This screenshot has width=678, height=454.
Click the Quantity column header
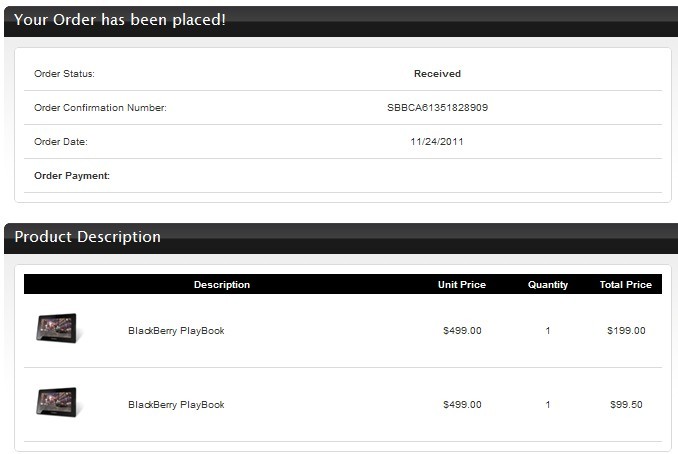548,285
